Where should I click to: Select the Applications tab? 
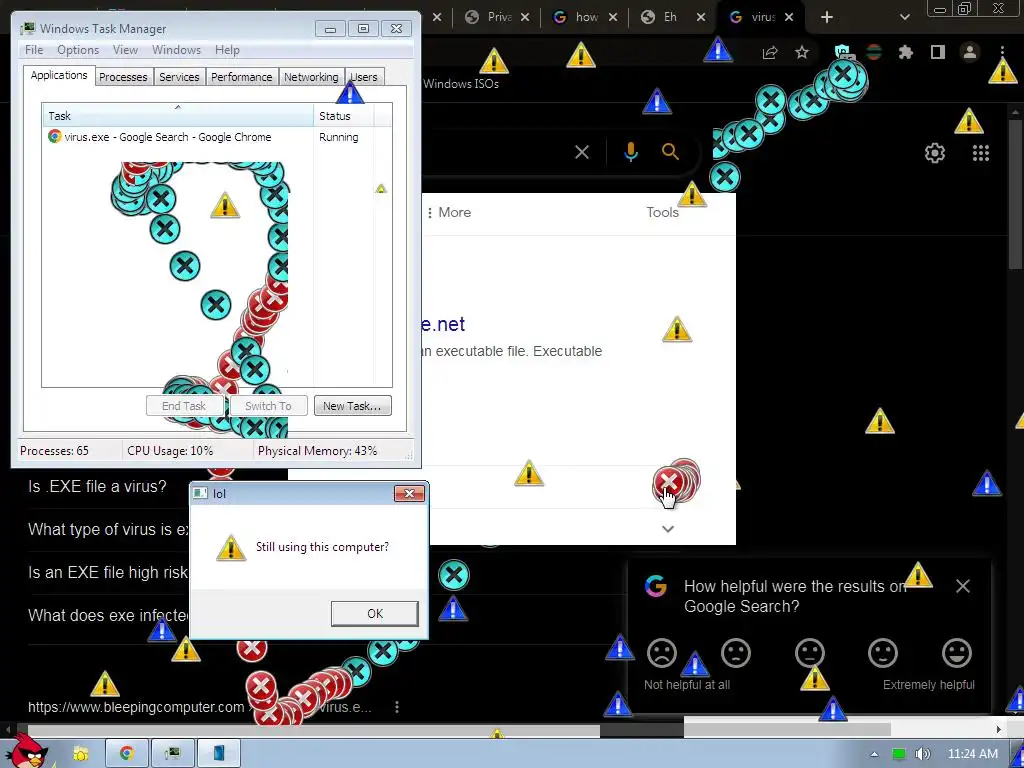tap(59, 75)
